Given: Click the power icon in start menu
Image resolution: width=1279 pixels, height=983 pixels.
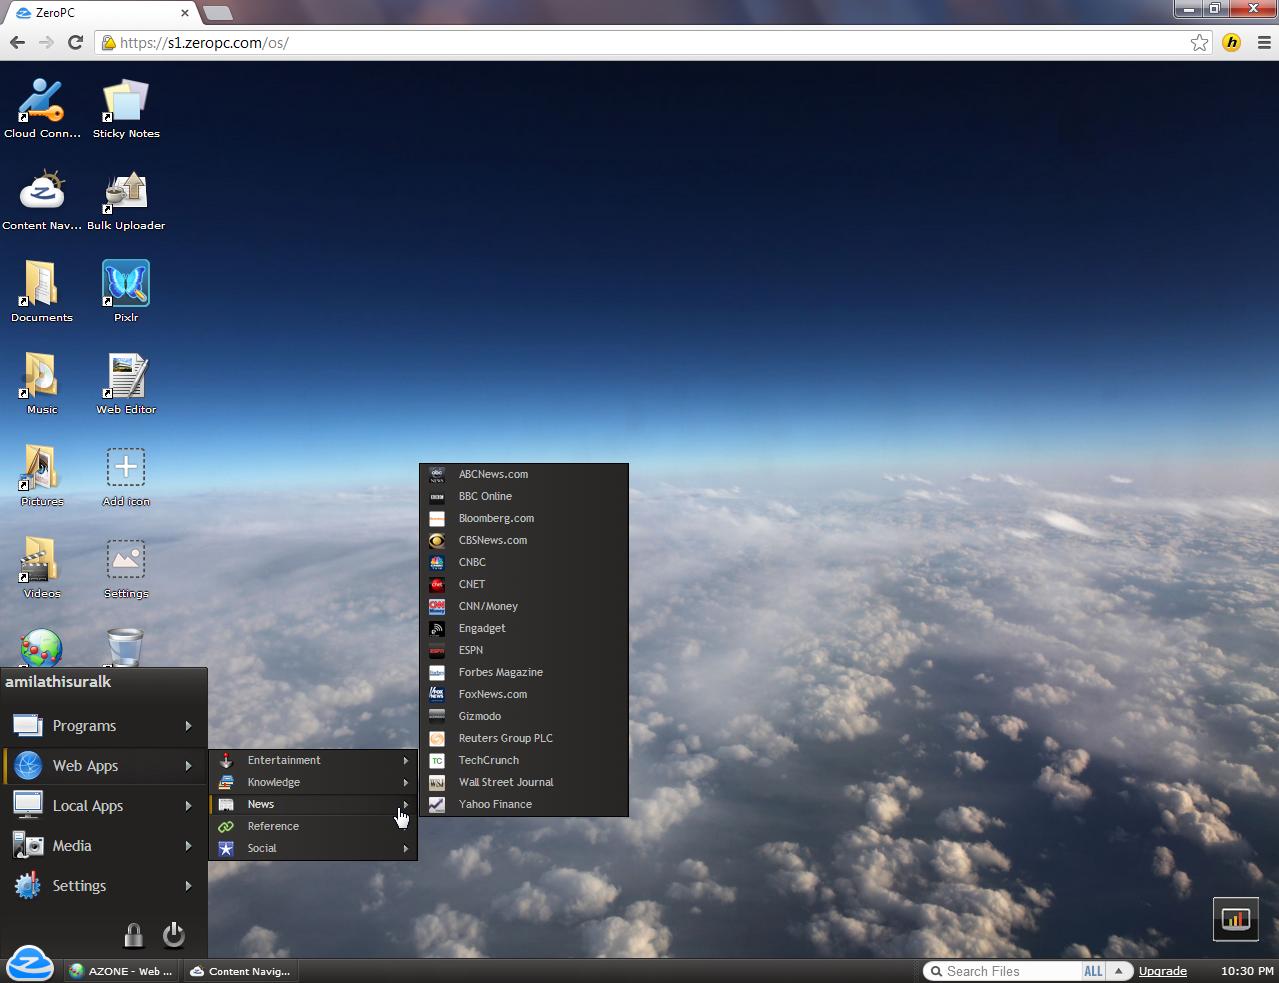Looking at the screenshot, I should (x=174, y=934).
